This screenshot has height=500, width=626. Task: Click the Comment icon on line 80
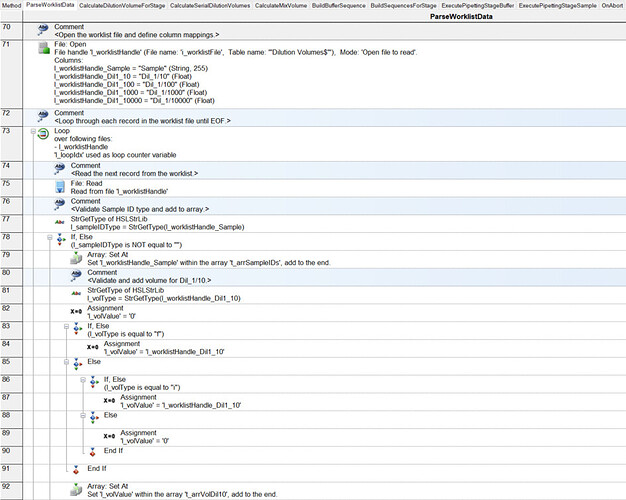click(x=76, y=276)
